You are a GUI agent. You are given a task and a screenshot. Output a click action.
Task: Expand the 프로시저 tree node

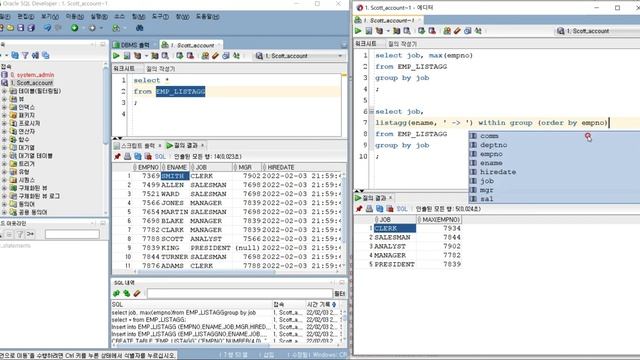point(4,123)
